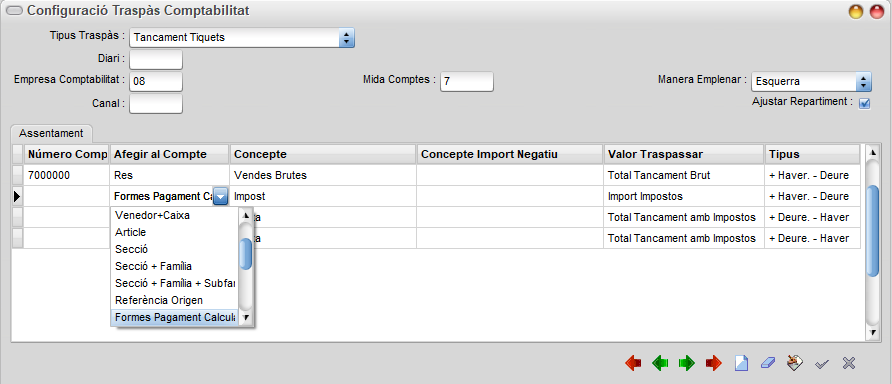Close window with red button
This screenshot has height=384, width=892.
coord(877,11)
